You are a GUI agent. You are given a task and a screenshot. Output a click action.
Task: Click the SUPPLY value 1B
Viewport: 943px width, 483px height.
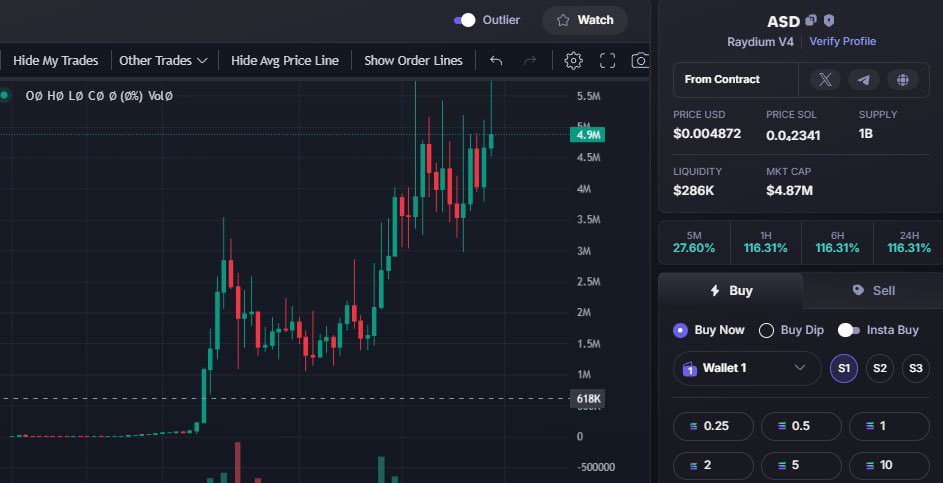point(865,134)
